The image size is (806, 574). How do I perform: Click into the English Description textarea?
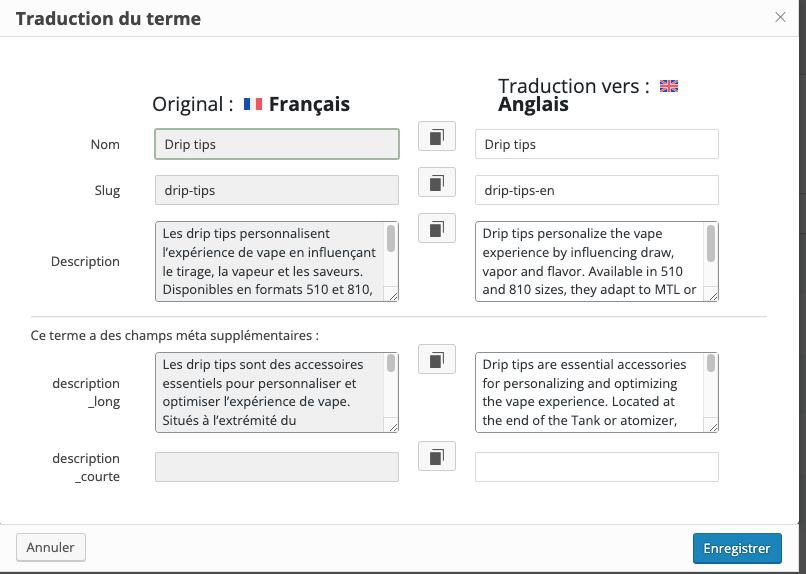coord(590,261)
